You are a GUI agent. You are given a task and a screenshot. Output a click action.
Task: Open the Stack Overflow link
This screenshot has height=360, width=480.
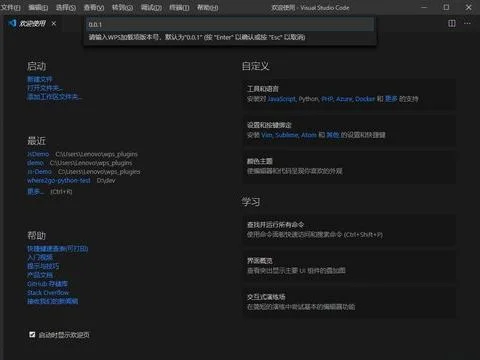[x=48, y=292]
